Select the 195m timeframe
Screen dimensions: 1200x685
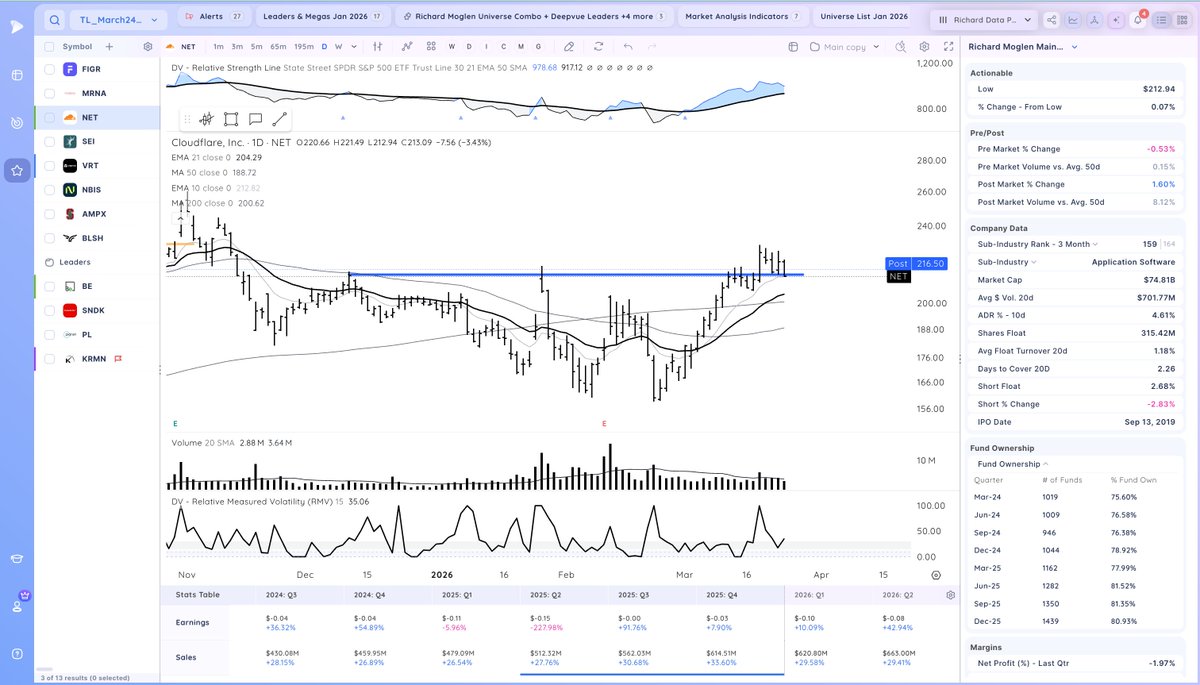[x=304, y=46]
